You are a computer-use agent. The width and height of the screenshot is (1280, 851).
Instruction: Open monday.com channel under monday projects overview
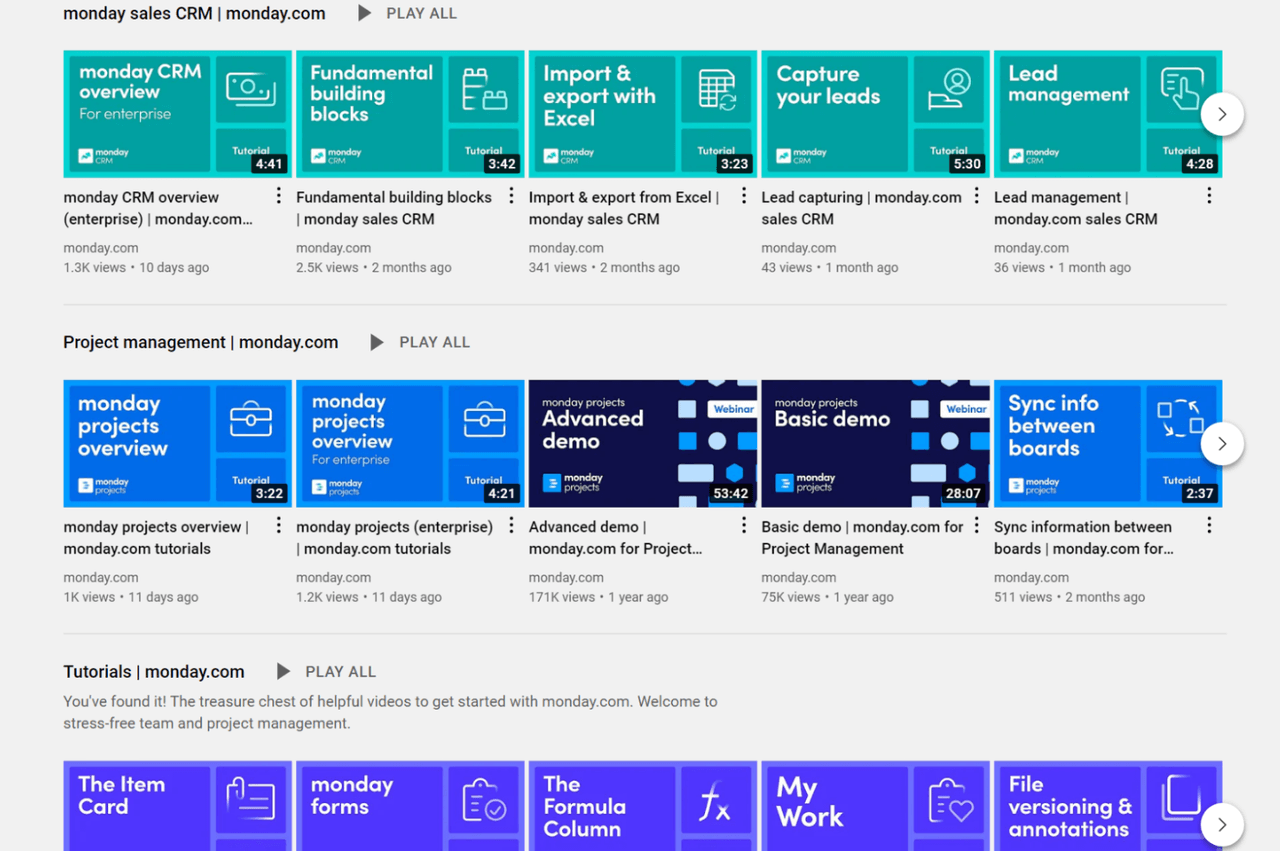point(101,577)
